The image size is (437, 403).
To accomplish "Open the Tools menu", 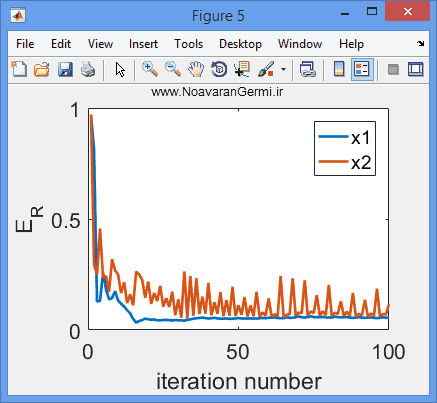I will pos(189,44).
